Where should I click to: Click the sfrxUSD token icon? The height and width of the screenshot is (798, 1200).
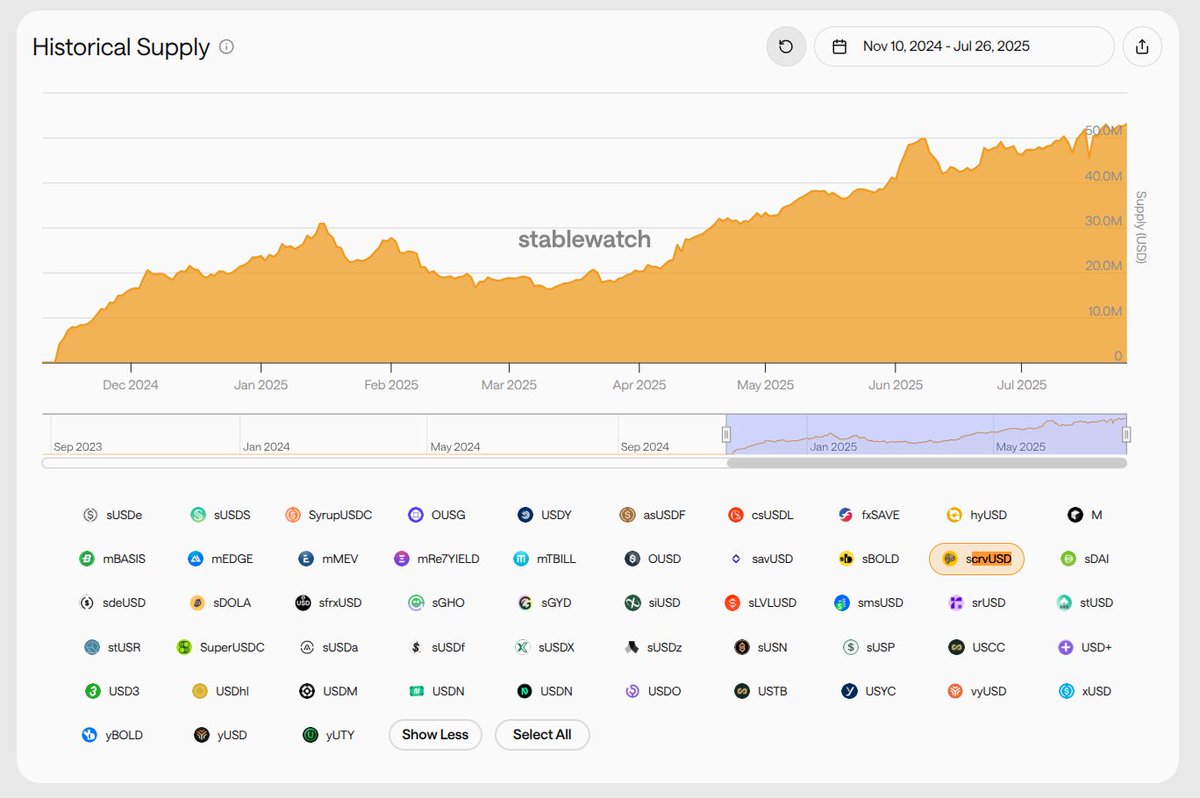(x=303, y=603)
